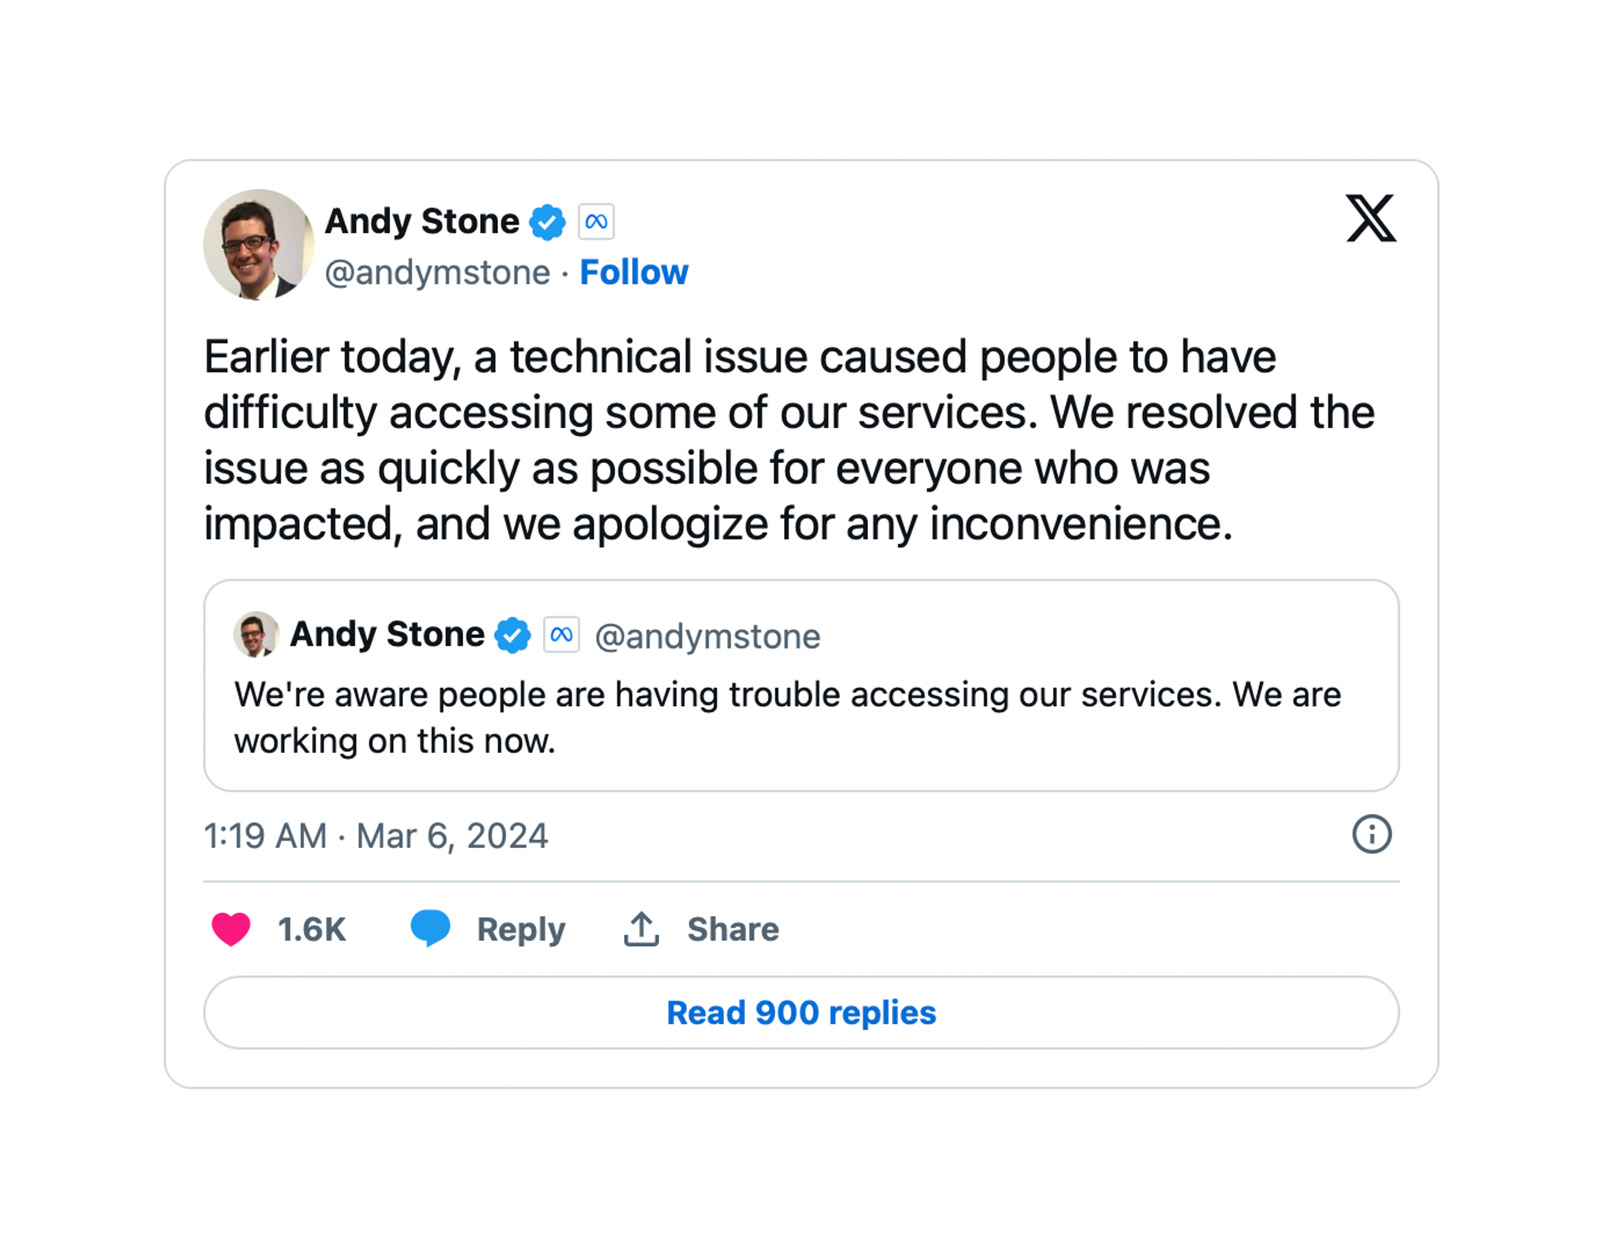Image resolution: width=1600 pixels, height=1250 pixels.
Task: Click the Reply text label
Action: coord(521,929)
